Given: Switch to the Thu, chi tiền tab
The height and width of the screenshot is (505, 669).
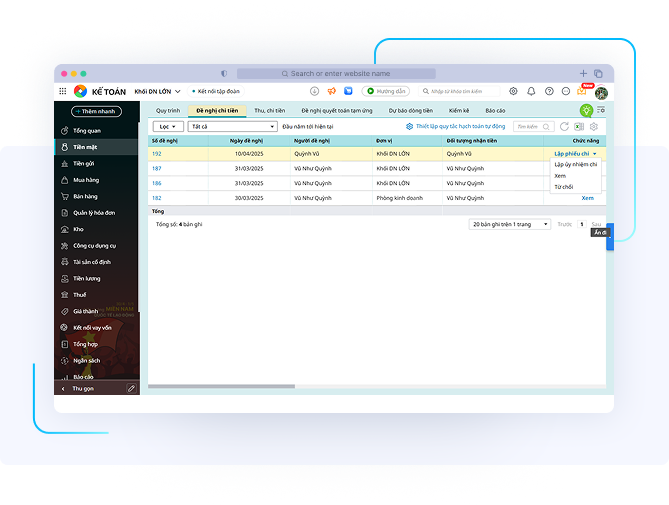Looking at the screenshot, I should coord(269,110).
